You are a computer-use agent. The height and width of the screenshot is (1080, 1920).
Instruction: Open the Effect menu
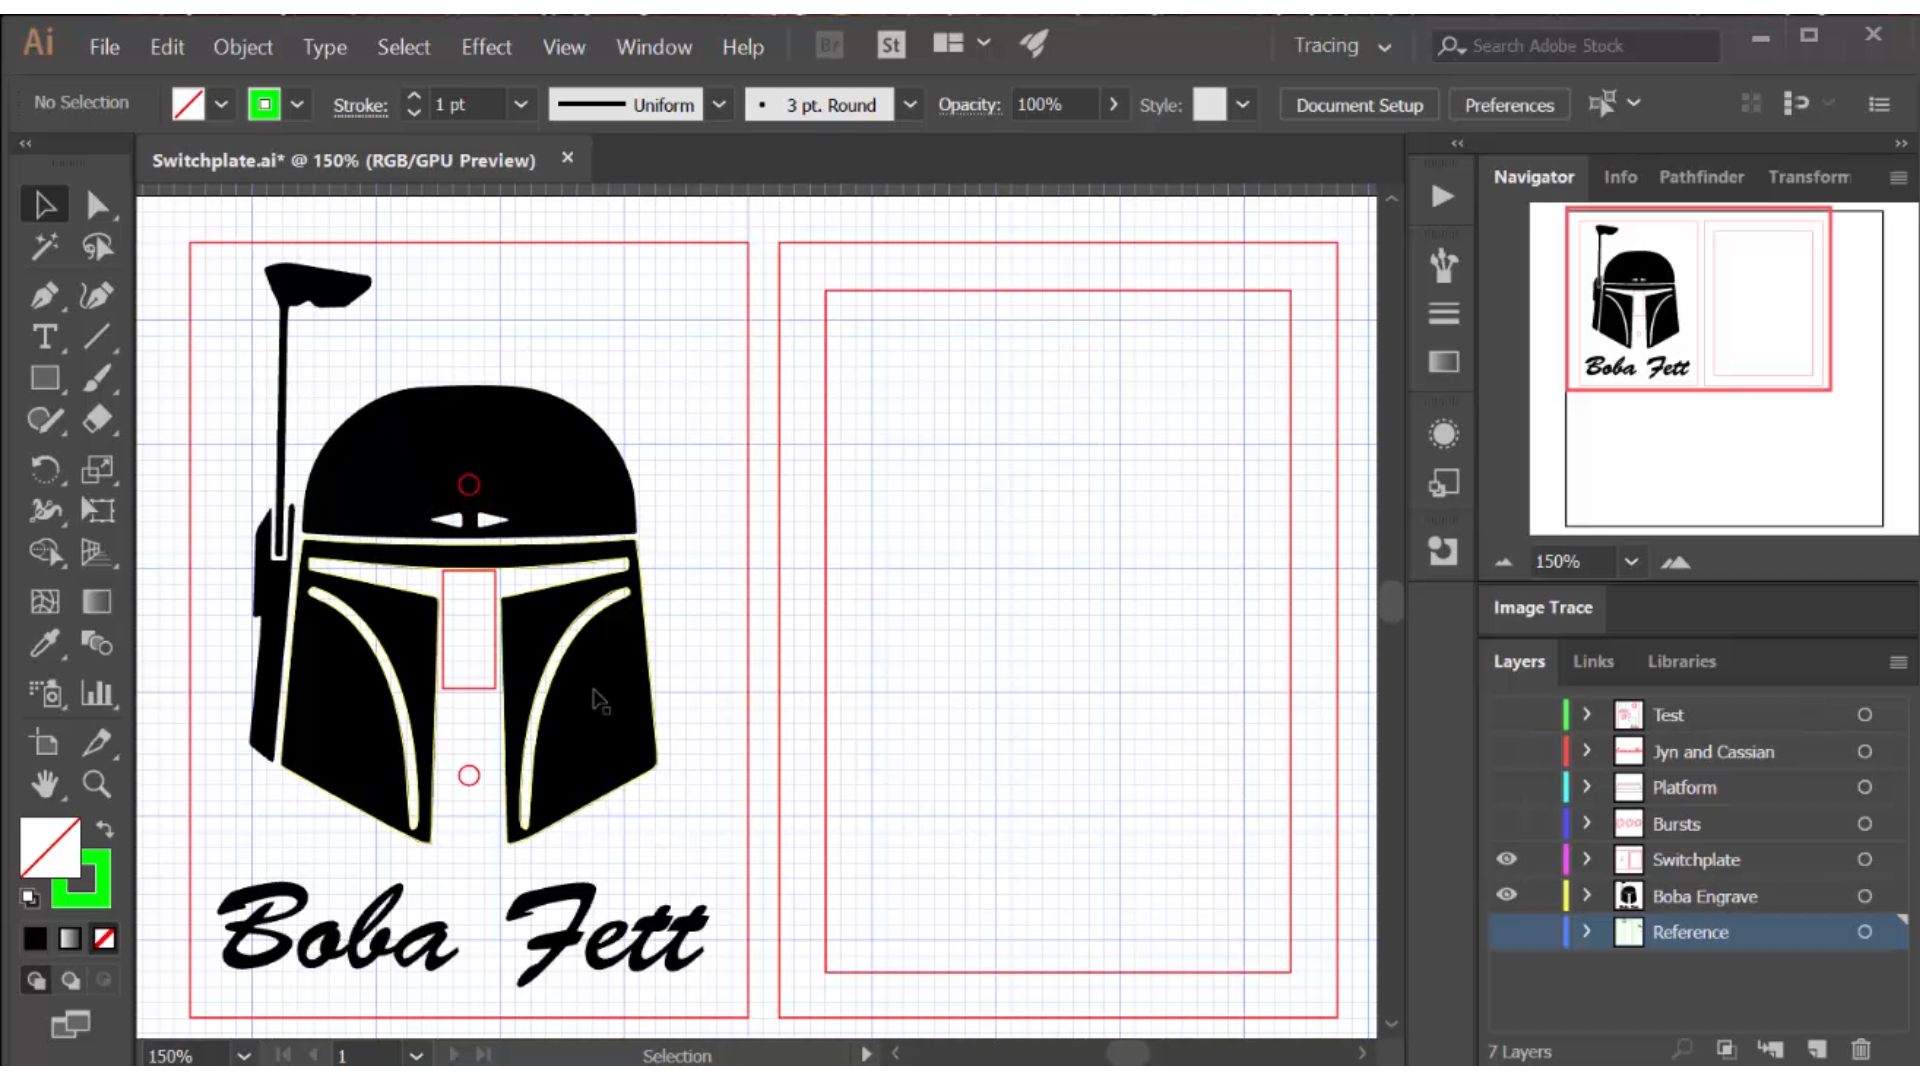(x=486, y=47)
